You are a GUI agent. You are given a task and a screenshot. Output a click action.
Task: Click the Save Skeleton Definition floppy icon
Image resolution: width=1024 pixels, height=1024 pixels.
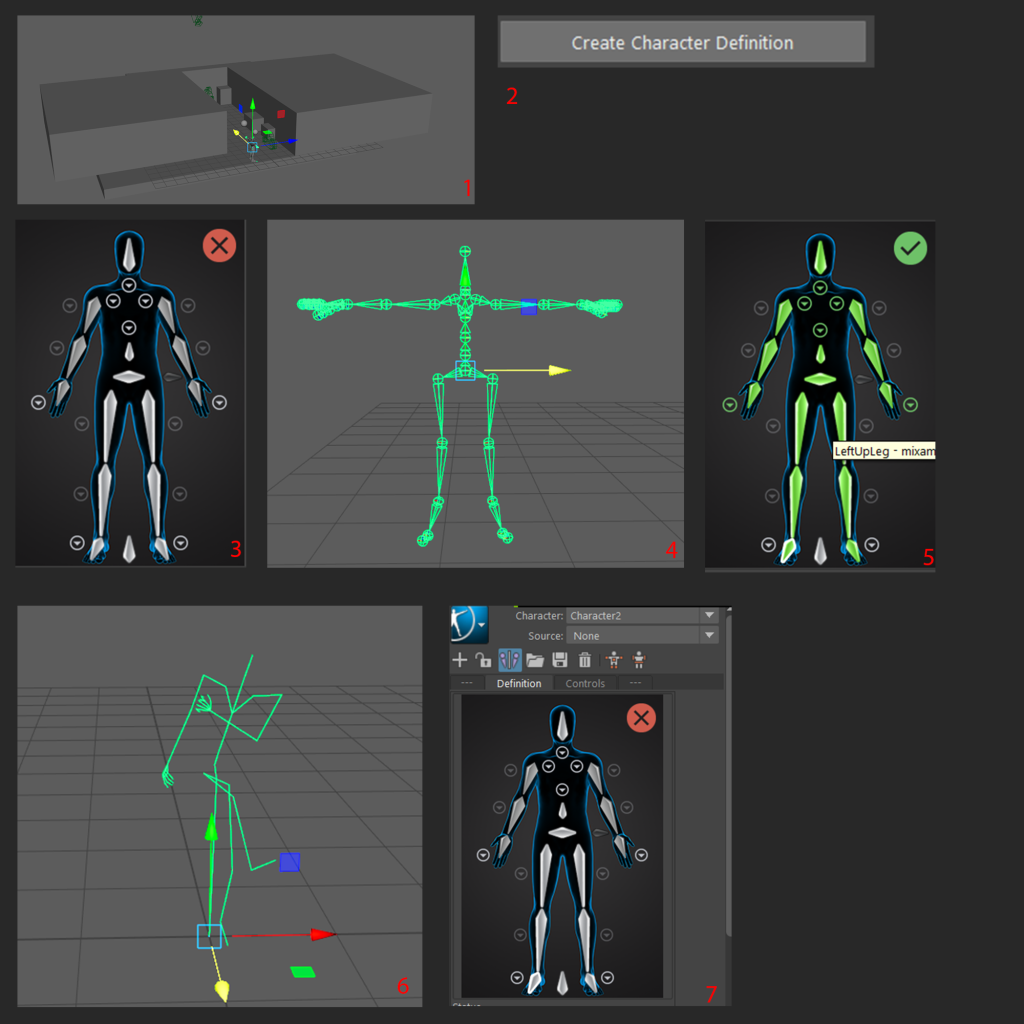pyautogui.click(x=560, y=660)
